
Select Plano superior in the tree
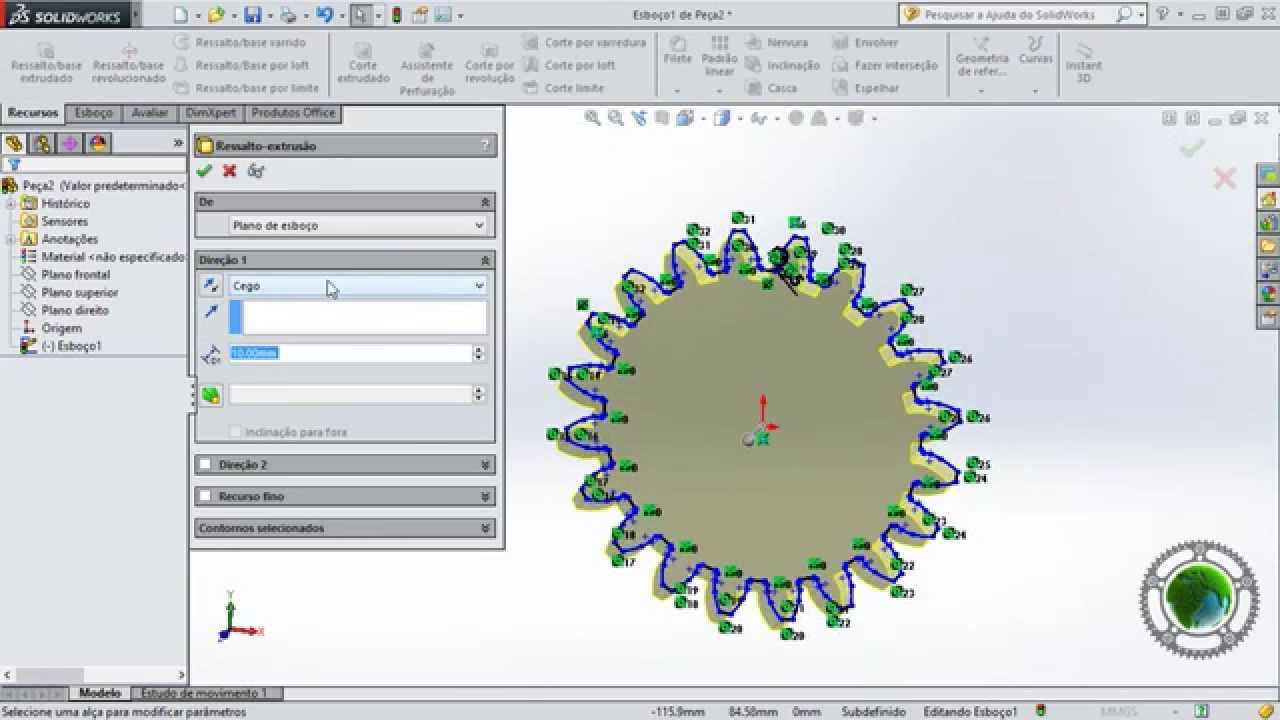(x=80, y=293)
